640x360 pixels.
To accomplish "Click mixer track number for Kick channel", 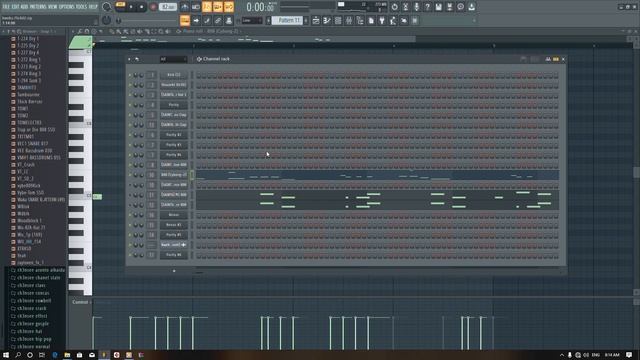I will (x=151, y=75).
